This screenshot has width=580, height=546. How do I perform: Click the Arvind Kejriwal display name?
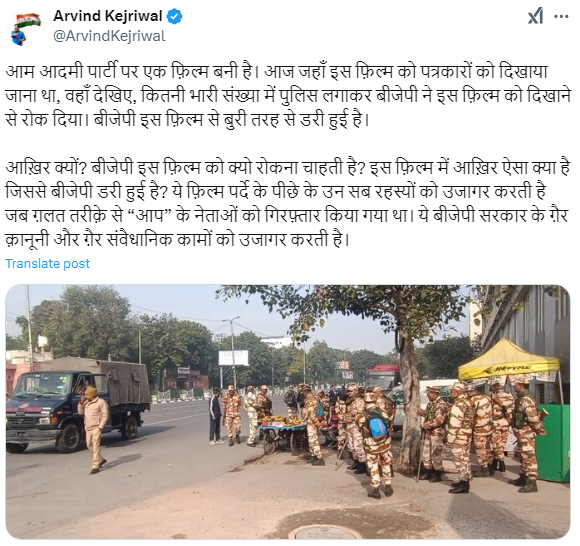[x=108, y=16]
